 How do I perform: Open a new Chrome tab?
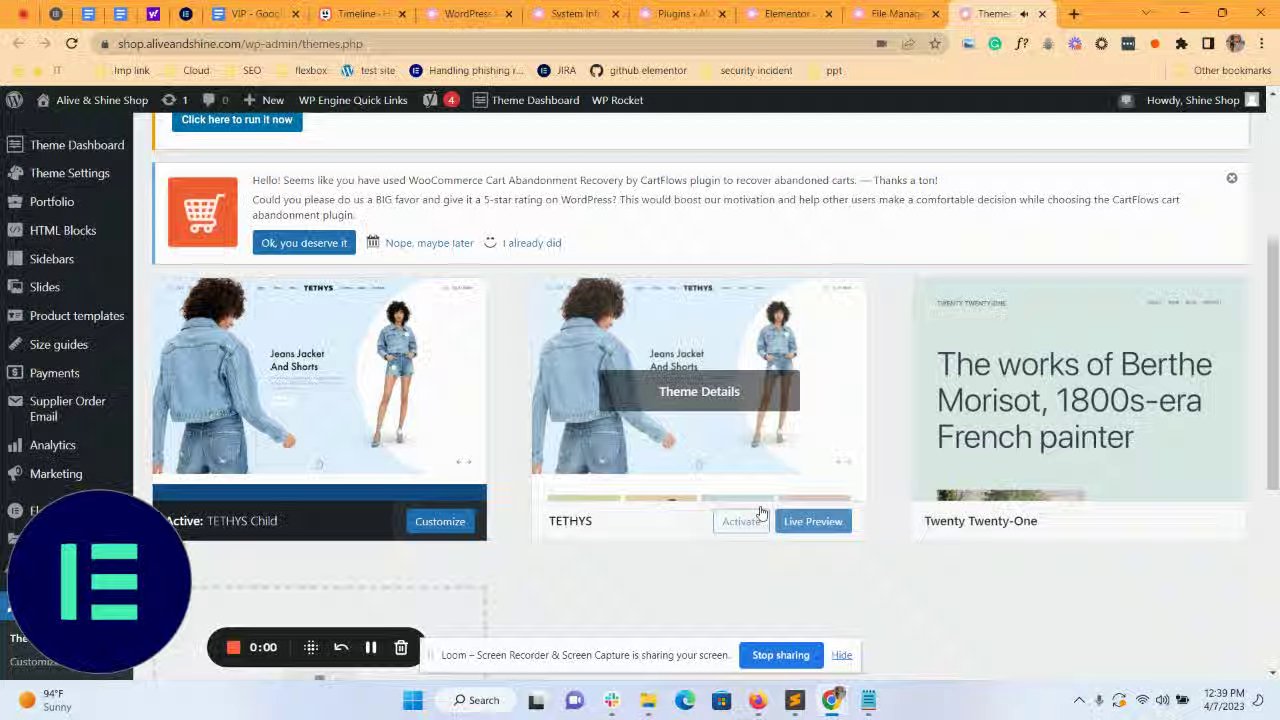(x=1074, y=14)
